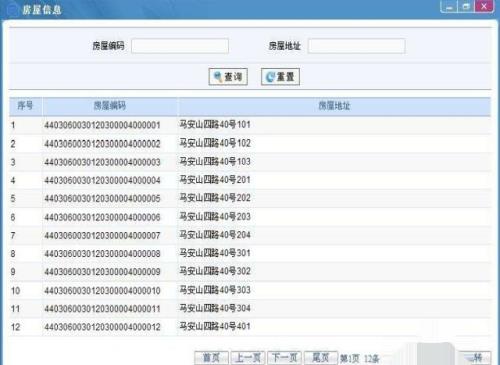Select address 马安山四路40号401
This screenshot has width=500, height=365.
pos(215,326)
